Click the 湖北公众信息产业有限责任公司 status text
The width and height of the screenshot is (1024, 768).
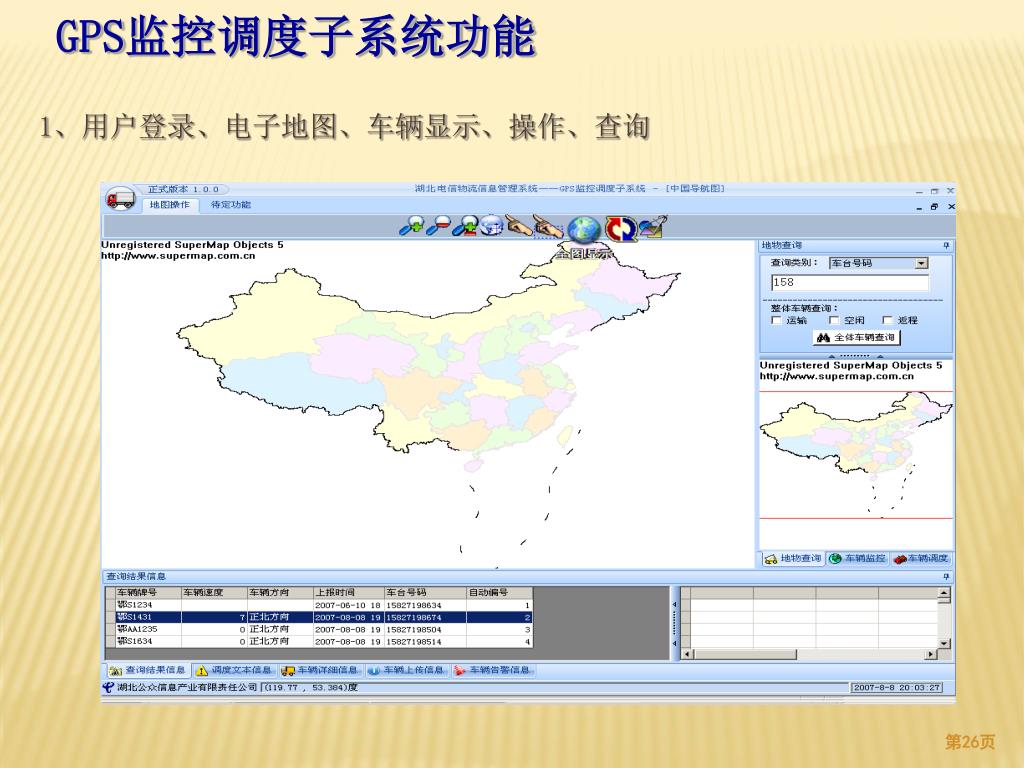click(187, 687)
